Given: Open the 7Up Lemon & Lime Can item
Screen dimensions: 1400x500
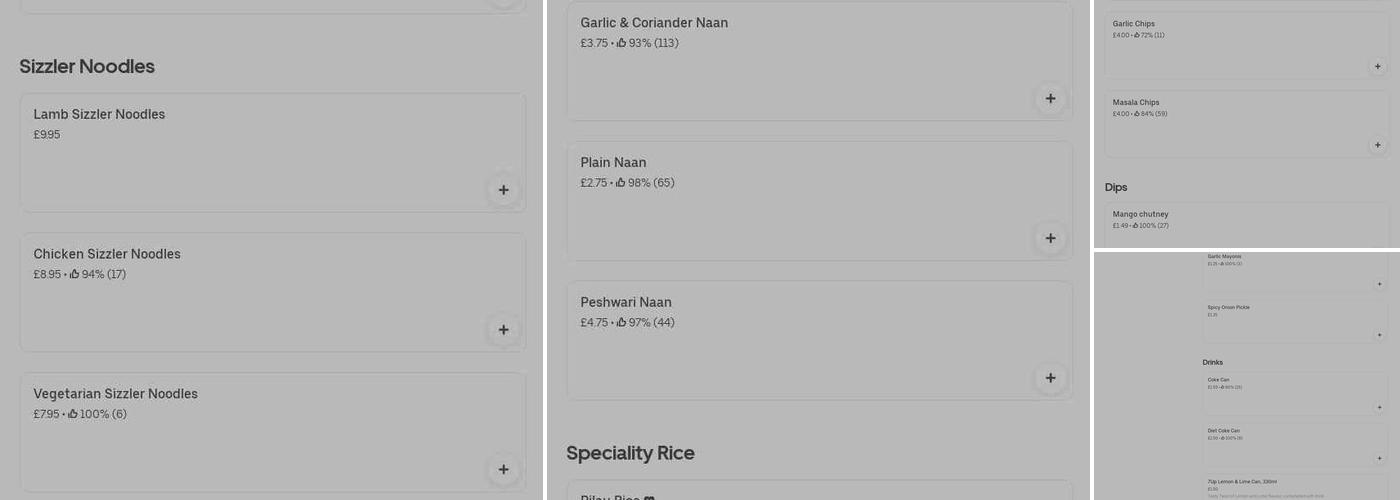Looking at the screenshot, I should 1242,481.
